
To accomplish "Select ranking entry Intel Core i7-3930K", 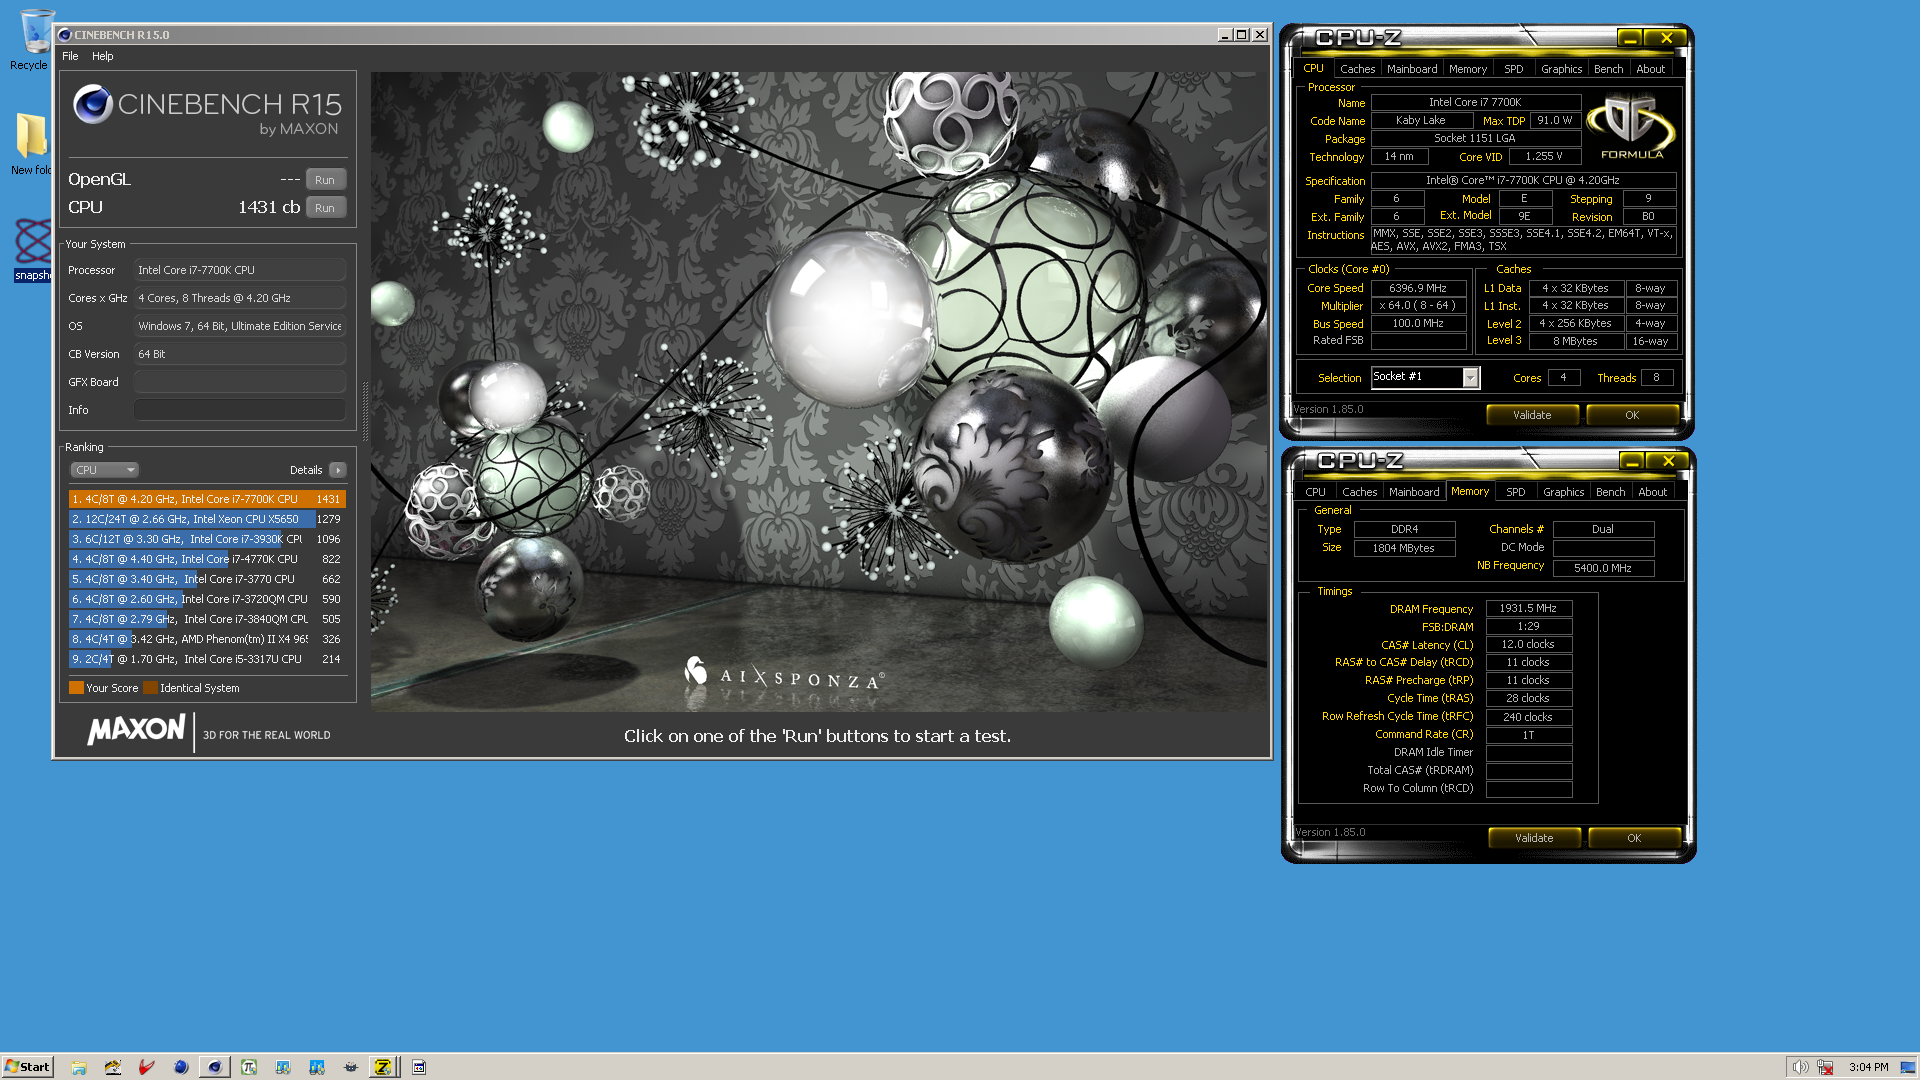I will click(207, 539).
